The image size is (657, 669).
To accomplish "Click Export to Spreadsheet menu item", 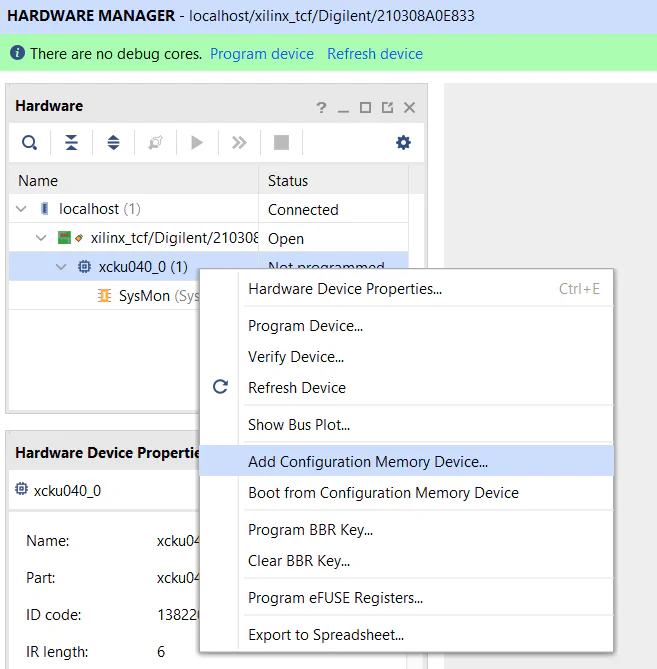I will tap(325, 635).
